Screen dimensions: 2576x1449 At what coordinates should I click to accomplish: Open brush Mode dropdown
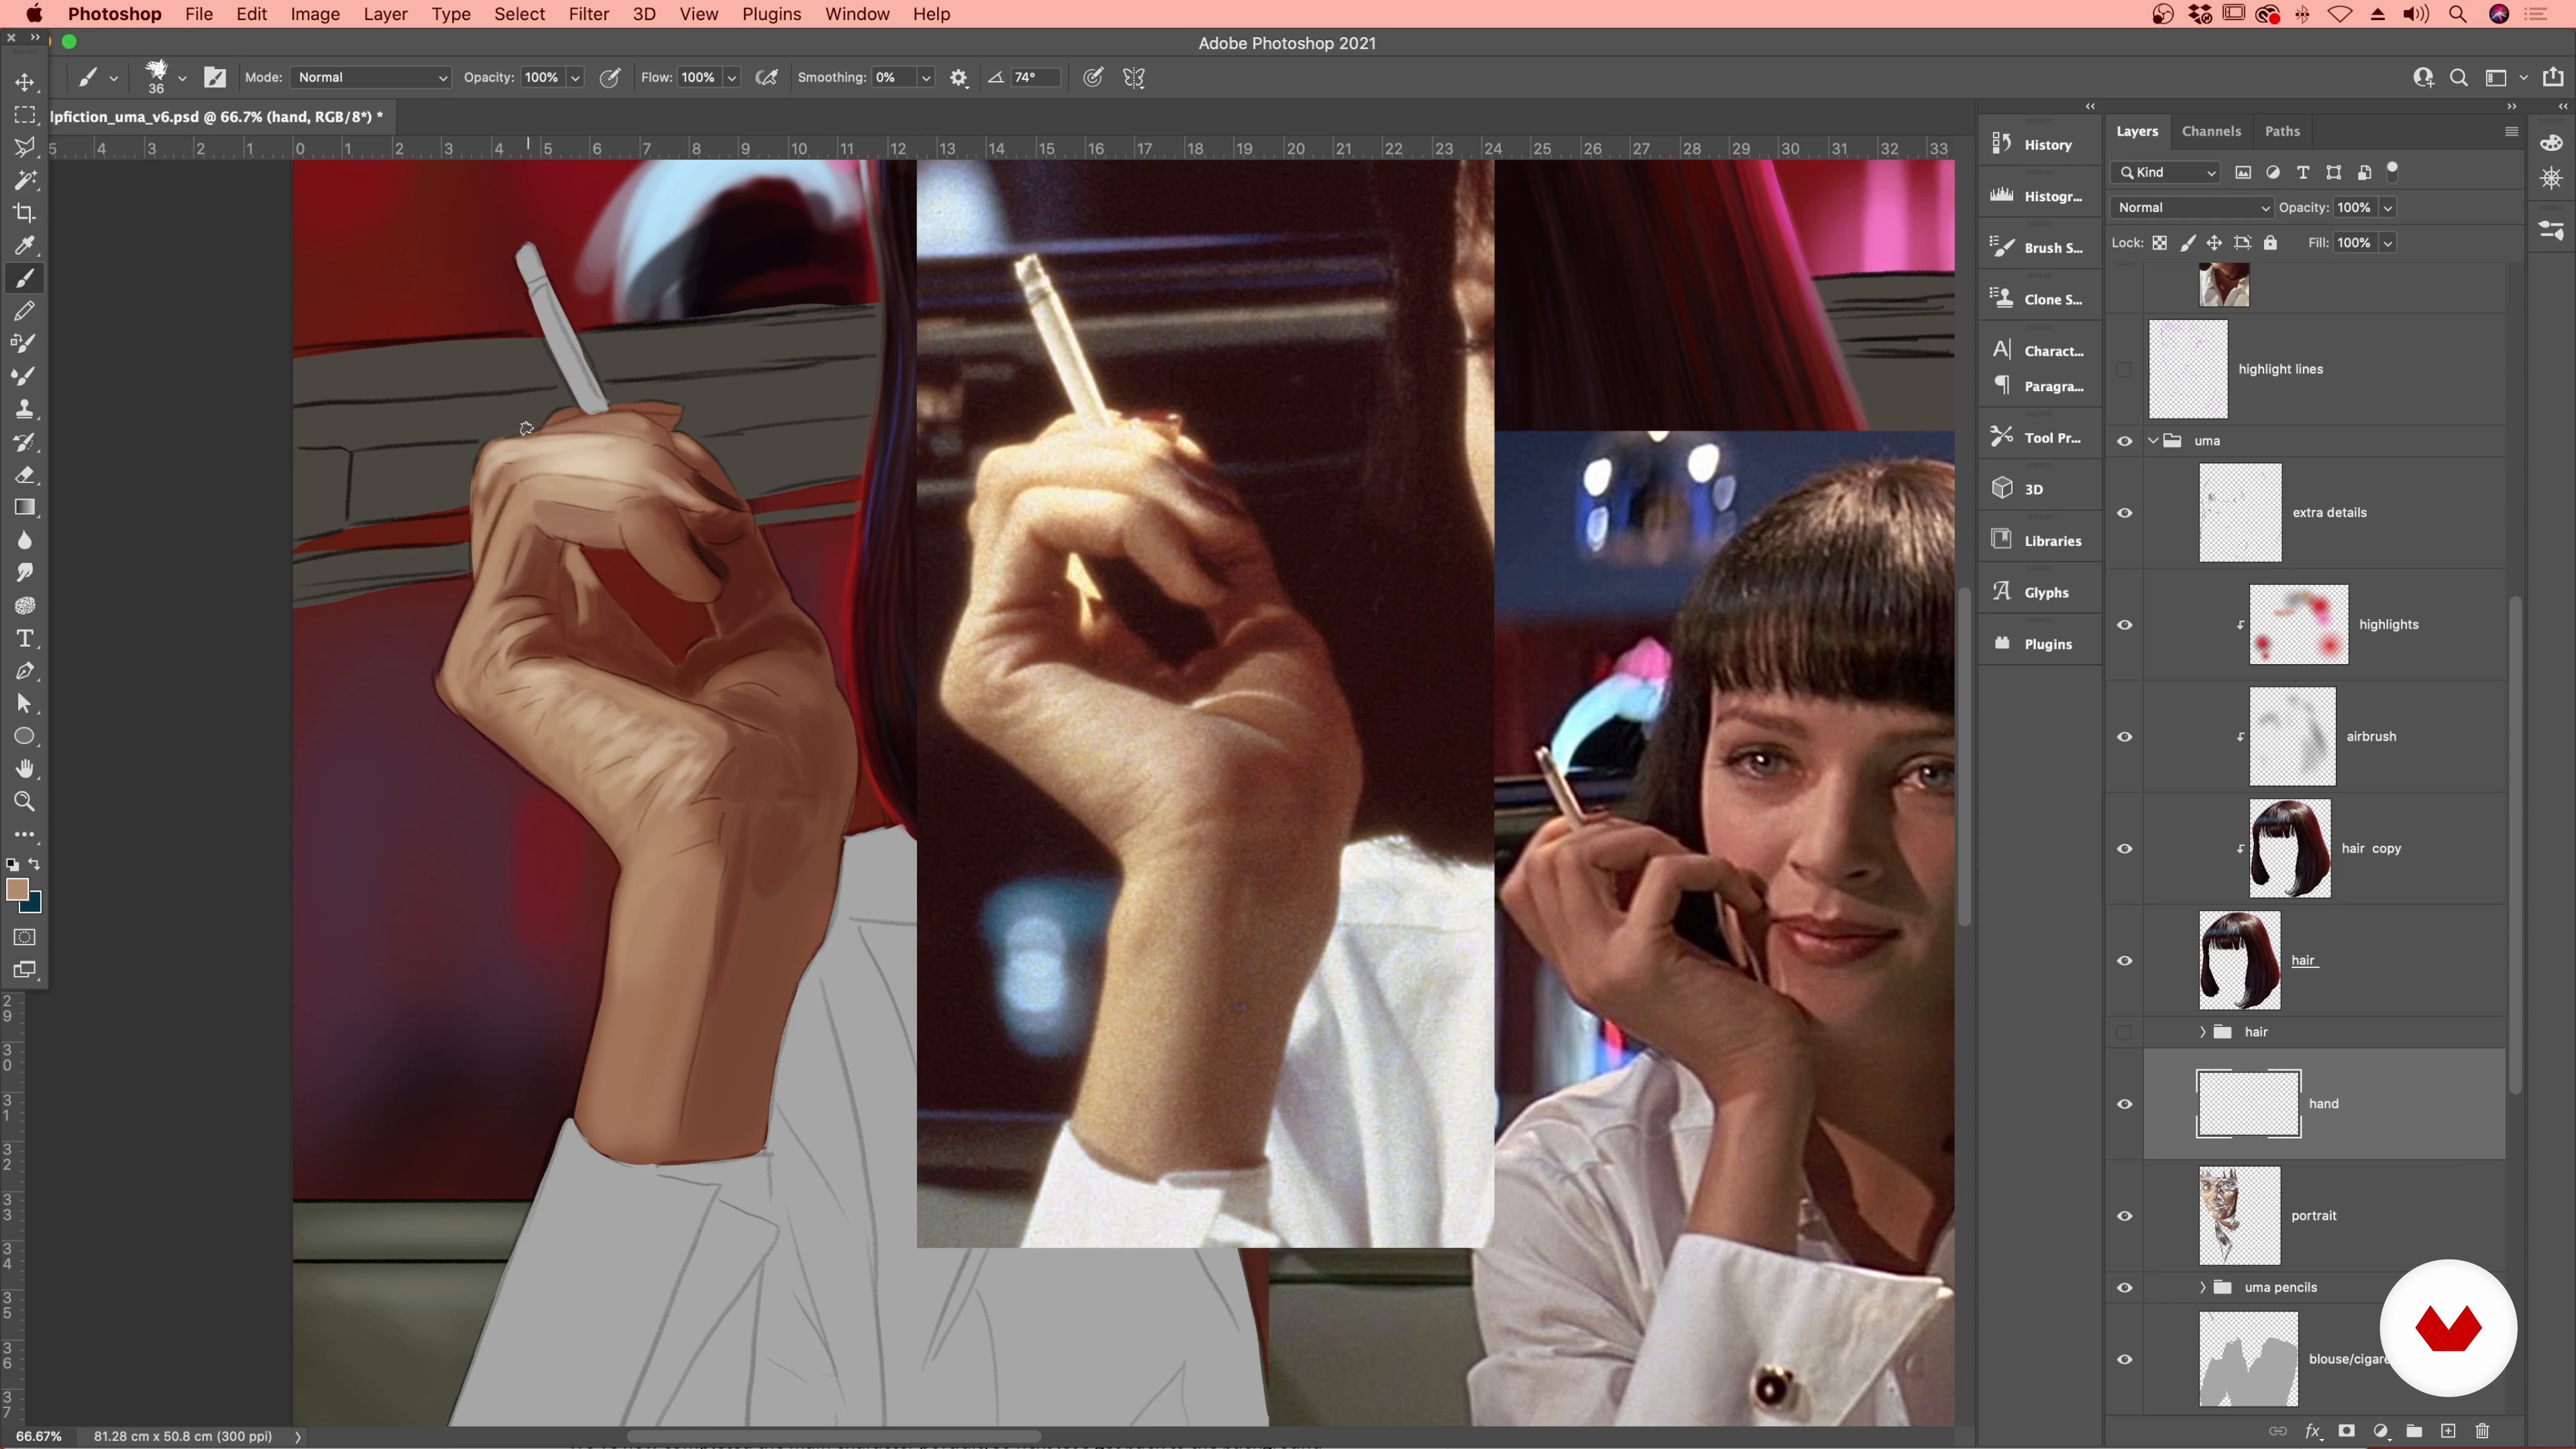point(371,77)
